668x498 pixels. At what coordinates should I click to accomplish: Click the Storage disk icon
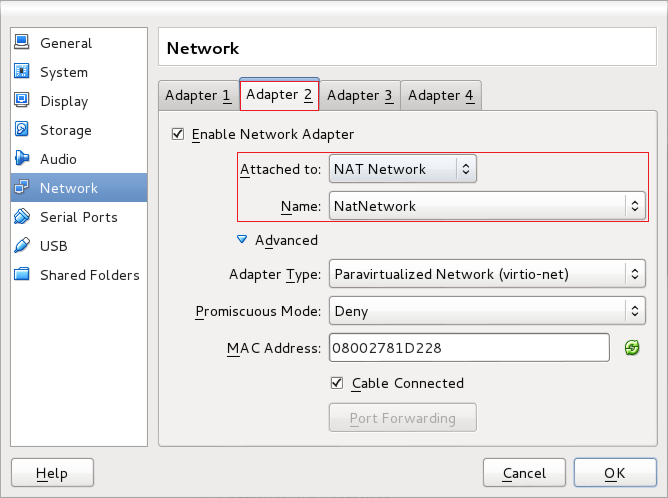click(21, 129)
